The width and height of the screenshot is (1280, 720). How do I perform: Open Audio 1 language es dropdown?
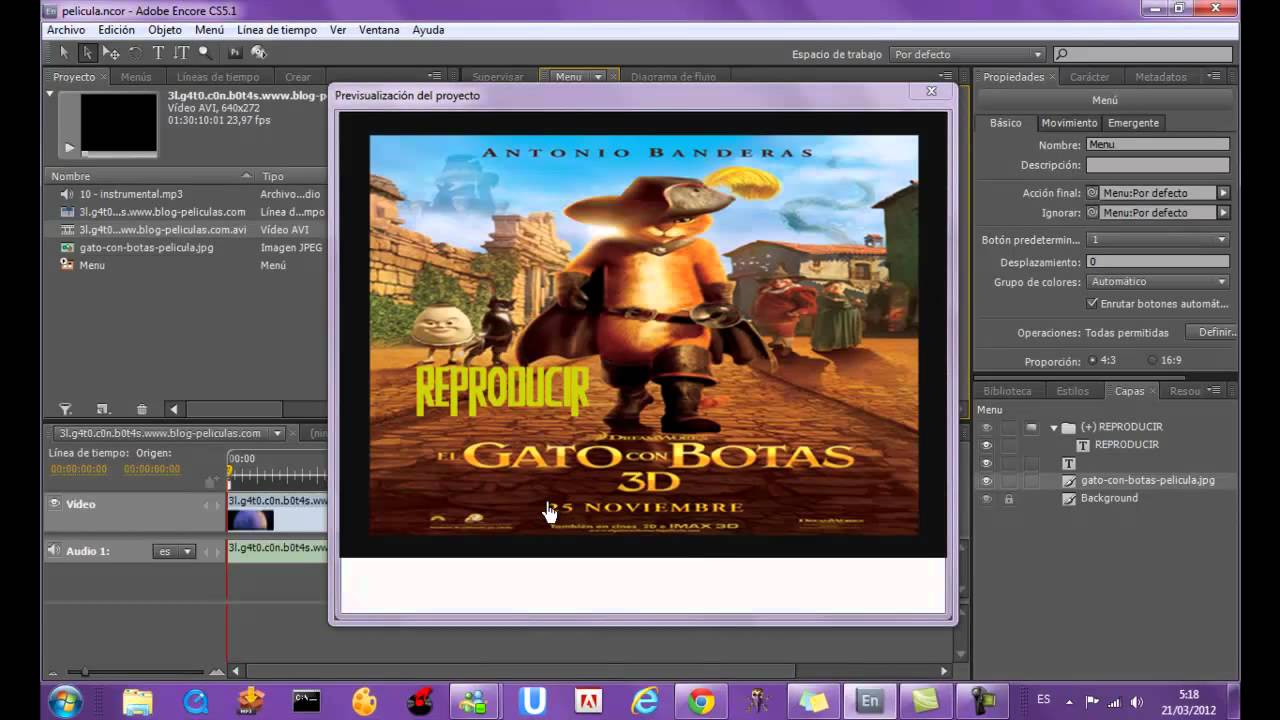click(174, 551)
